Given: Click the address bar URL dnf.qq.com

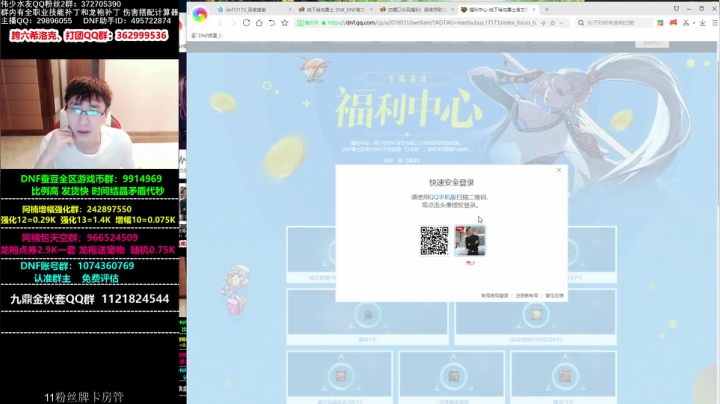Looking at the screenshot, I should pyautogui.click(x=432, y=22).
